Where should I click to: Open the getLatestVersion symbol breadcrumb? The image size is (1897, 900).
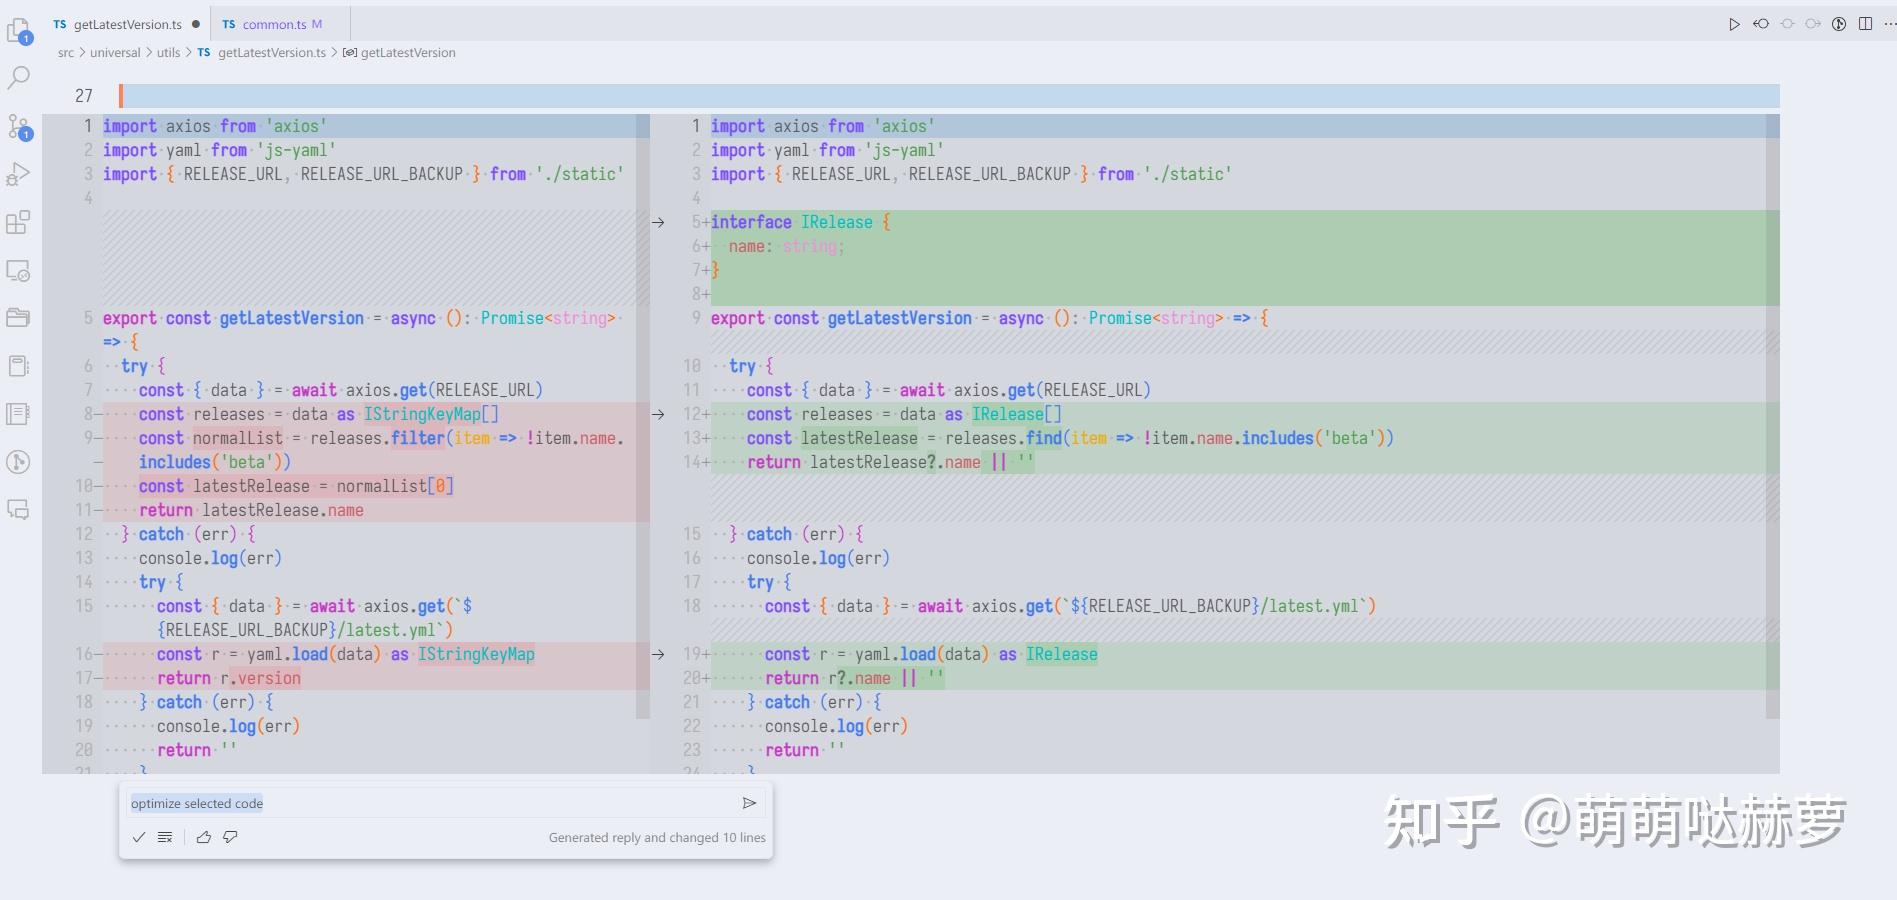[408, 52]
